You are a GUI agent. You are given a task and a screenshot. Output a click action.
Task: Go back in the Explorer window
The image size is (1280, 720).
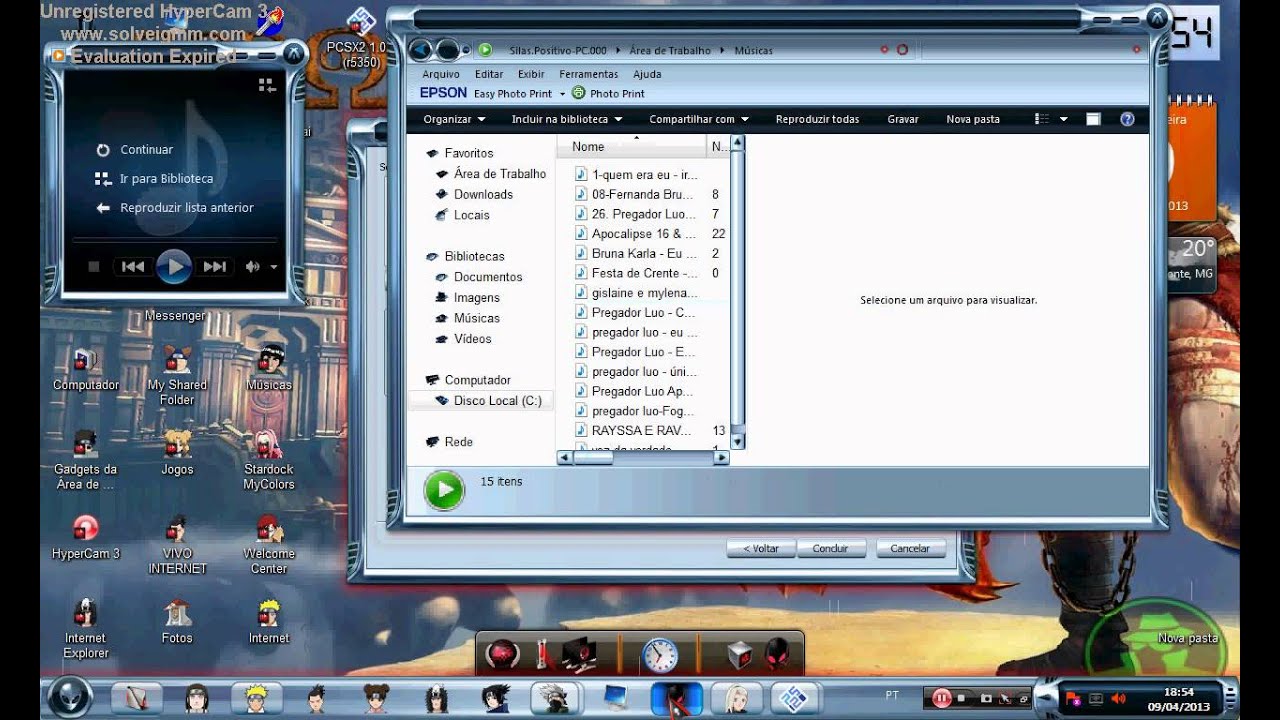pos(421,50)
